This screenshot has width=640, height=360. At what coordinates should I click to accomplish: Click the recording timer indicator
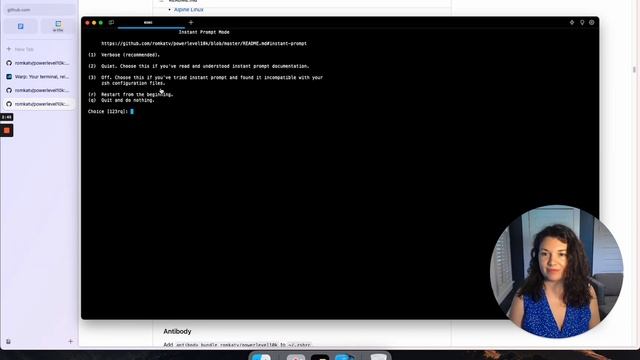point(7,117)
